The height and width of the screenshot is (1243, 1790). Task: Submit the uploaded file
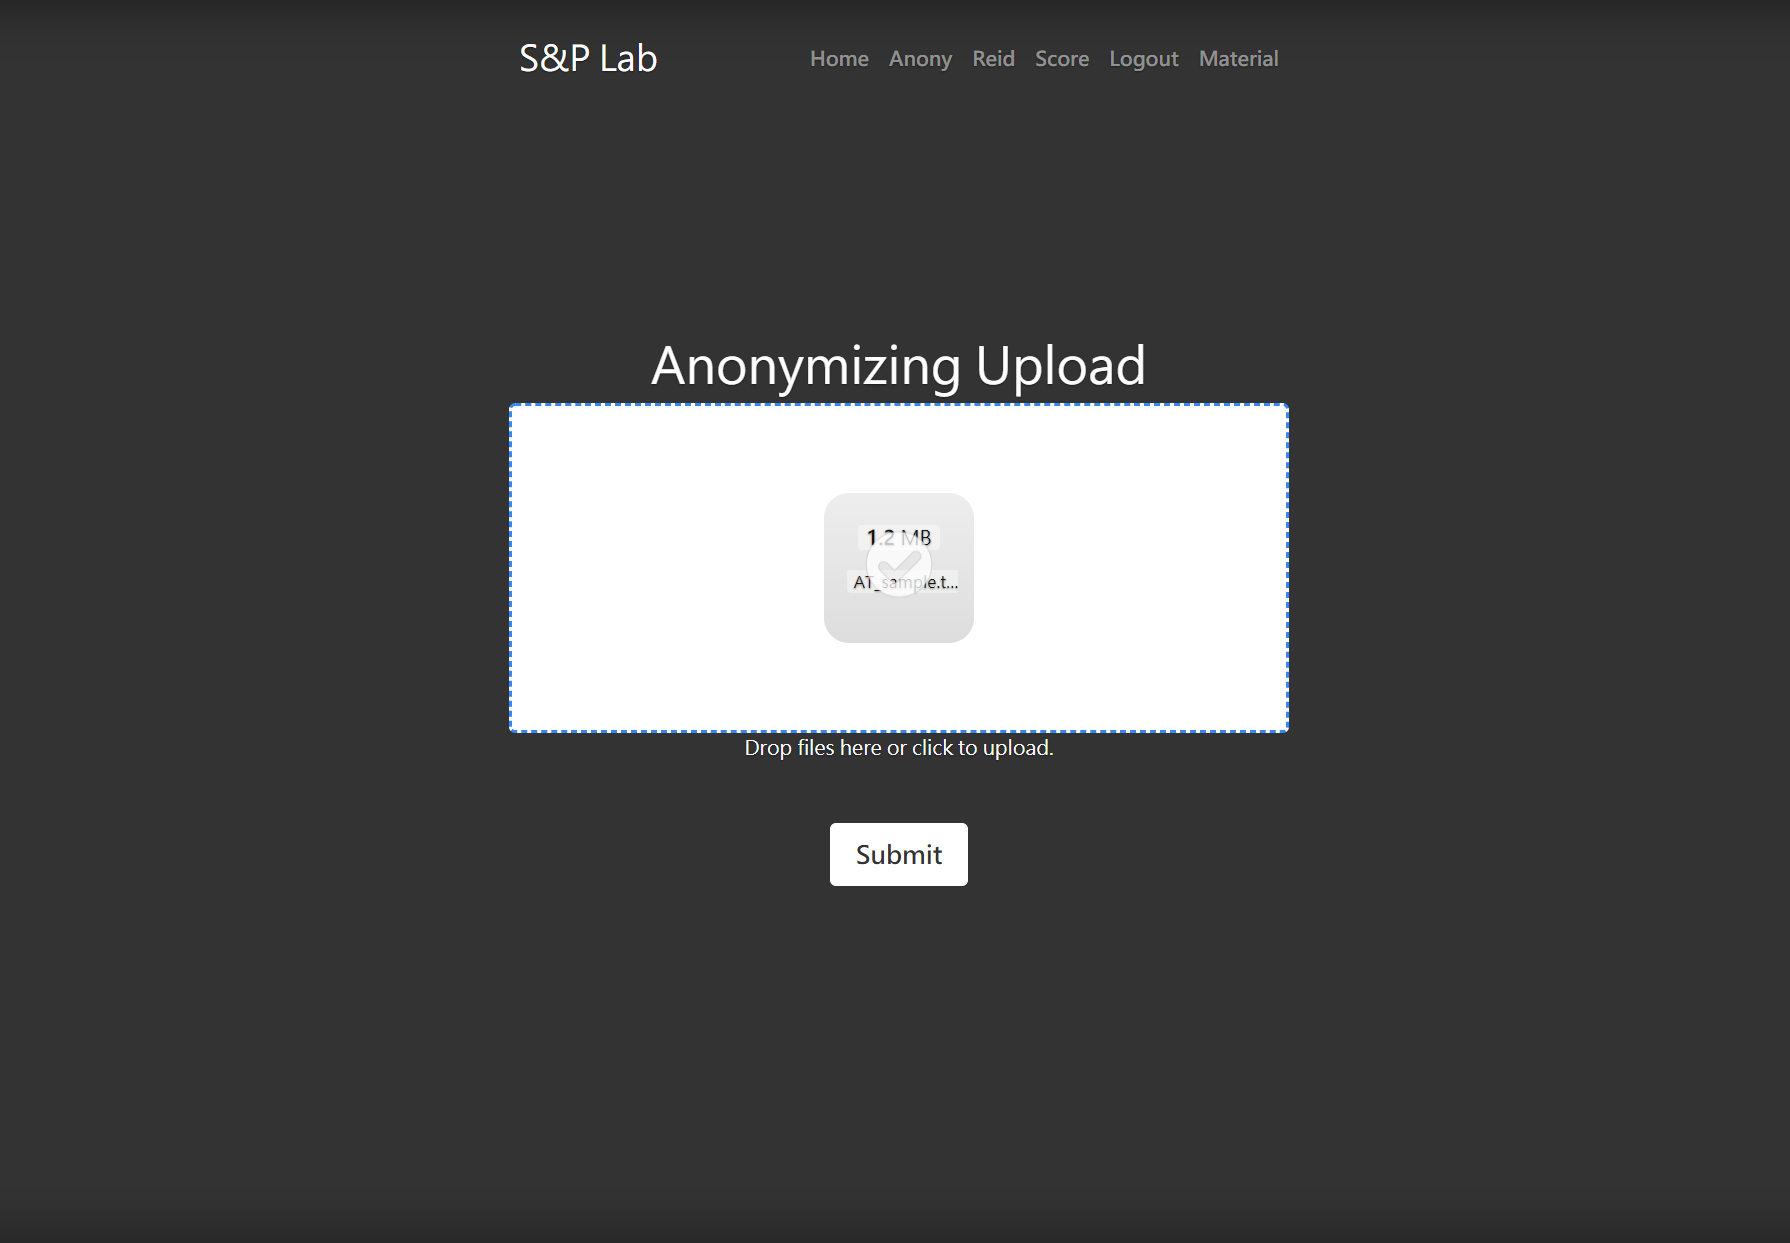(x=899, y=854)
